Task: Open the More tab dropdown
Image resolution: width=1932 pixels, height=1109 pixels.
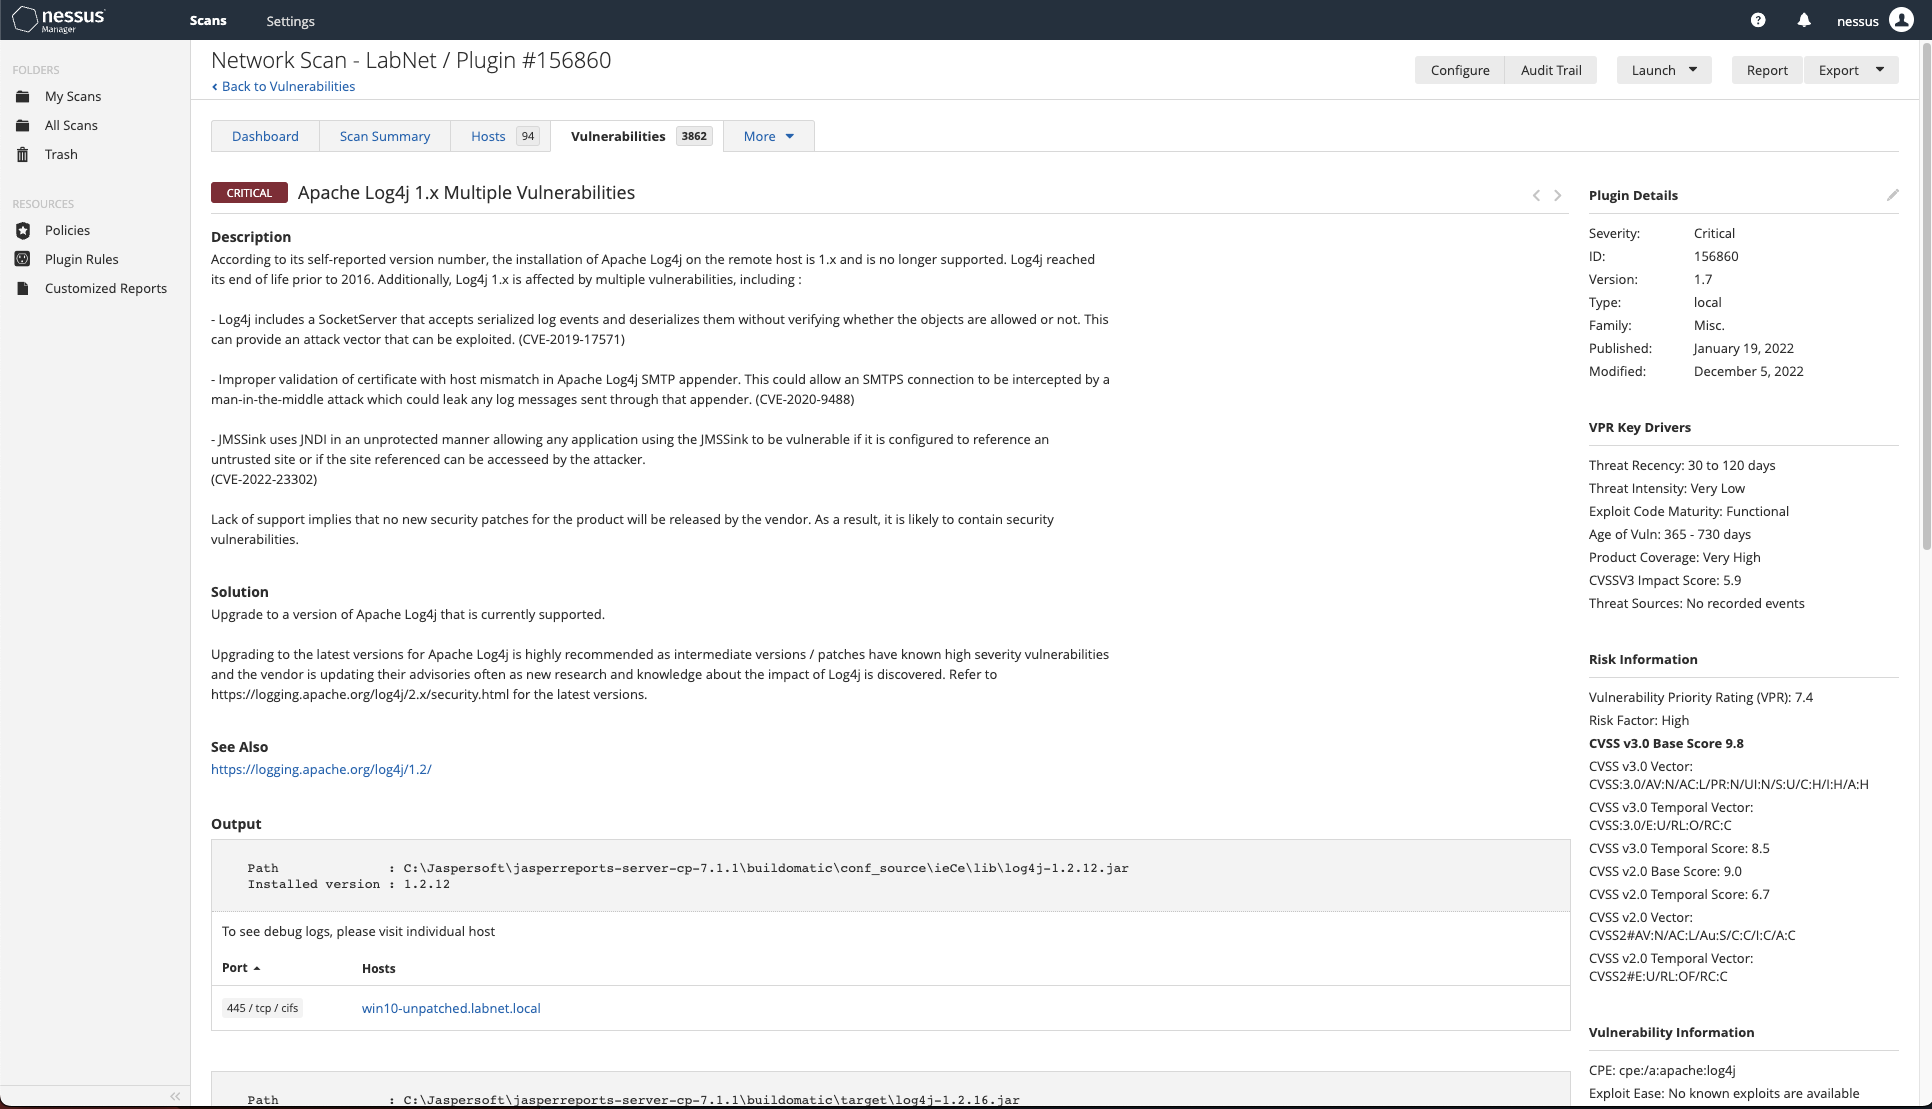Action: tap(769, 136)
